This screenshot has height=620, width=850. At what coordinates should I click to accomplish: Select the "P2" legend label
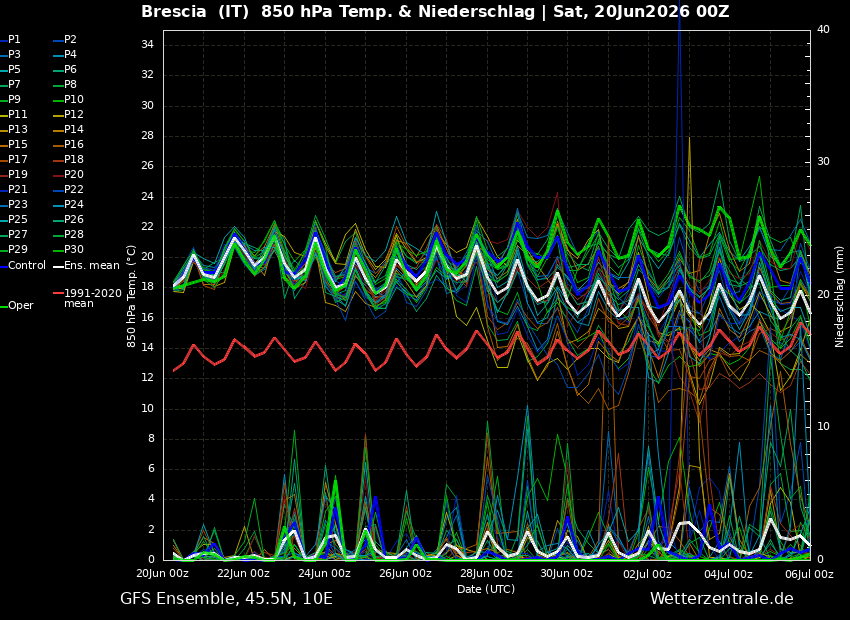[70, 40]
